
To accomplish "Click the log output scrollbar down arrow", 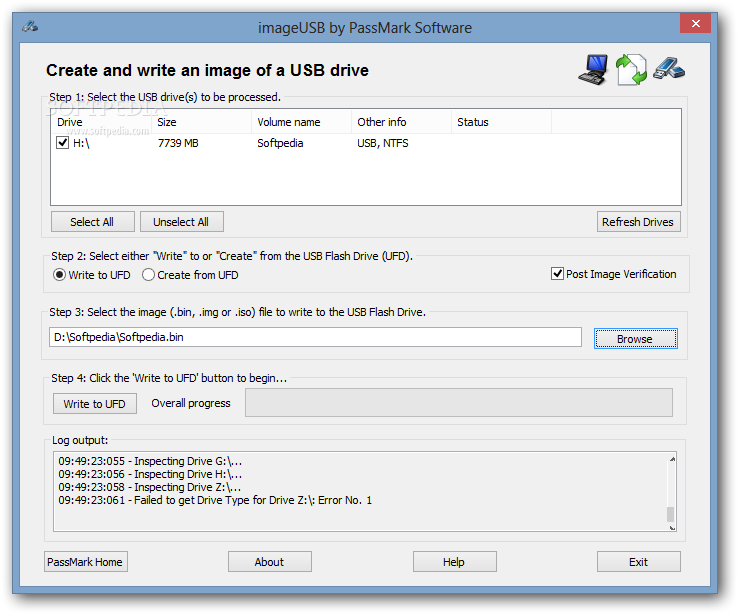I will coord(672,527).
